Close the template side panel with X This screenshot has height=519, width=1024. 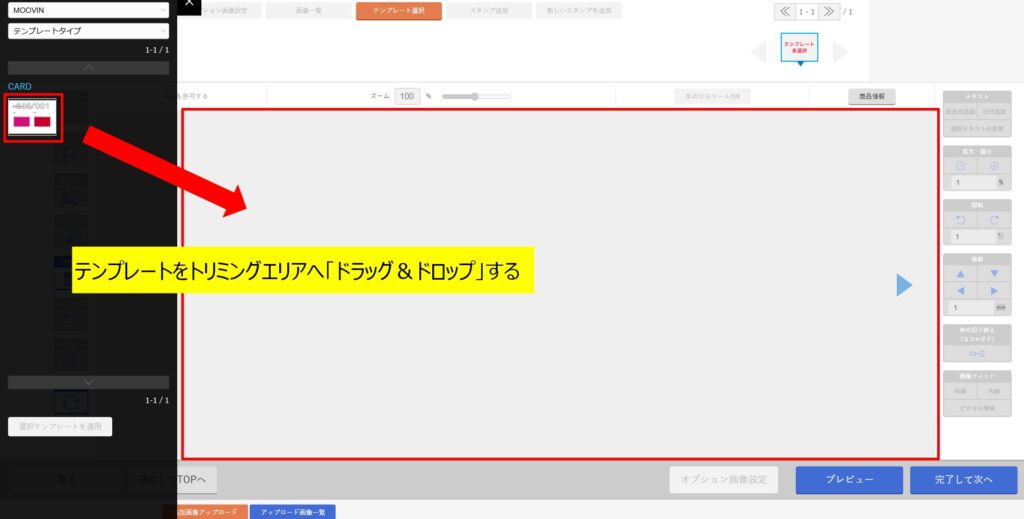point(189,4)
